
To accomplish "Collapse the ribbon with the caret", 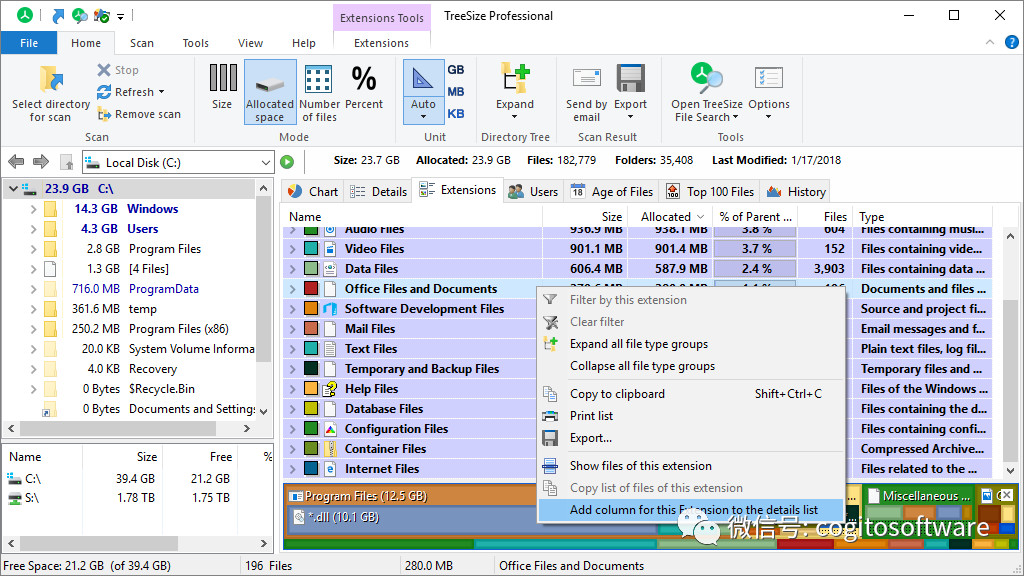I will [990, 42].
